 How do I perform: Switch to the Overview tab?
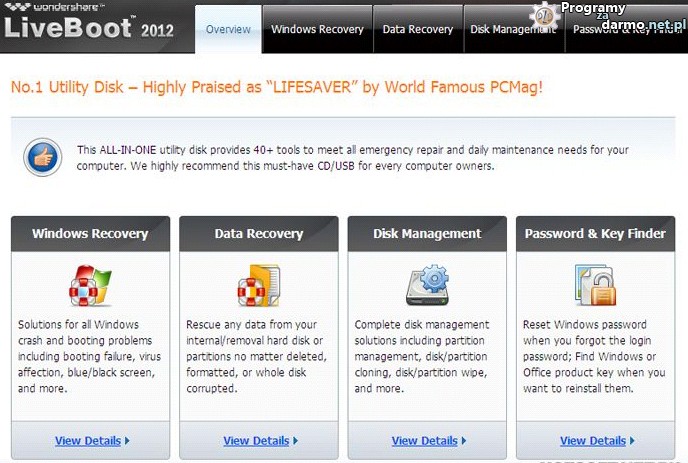coord(228,30)
